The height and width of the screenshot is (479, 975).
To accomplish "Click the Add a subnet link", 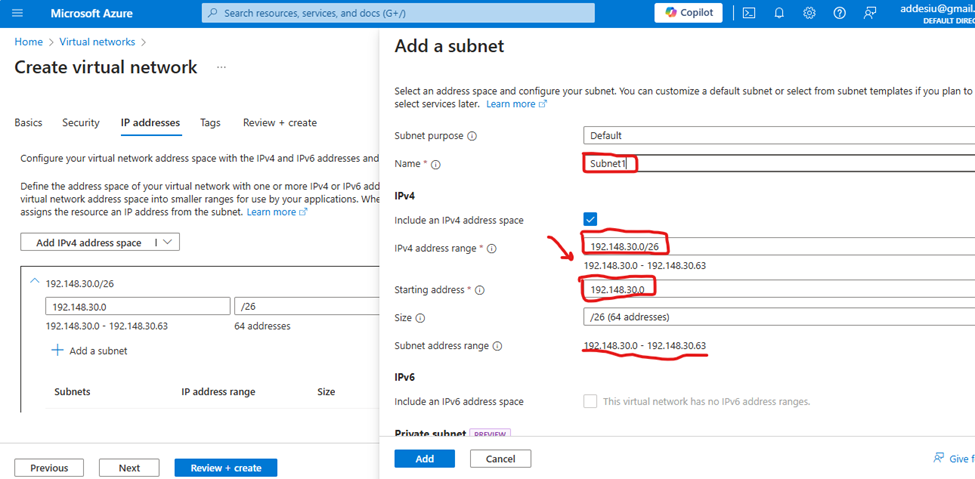I will pyautogui.click(x=97, y=351).
